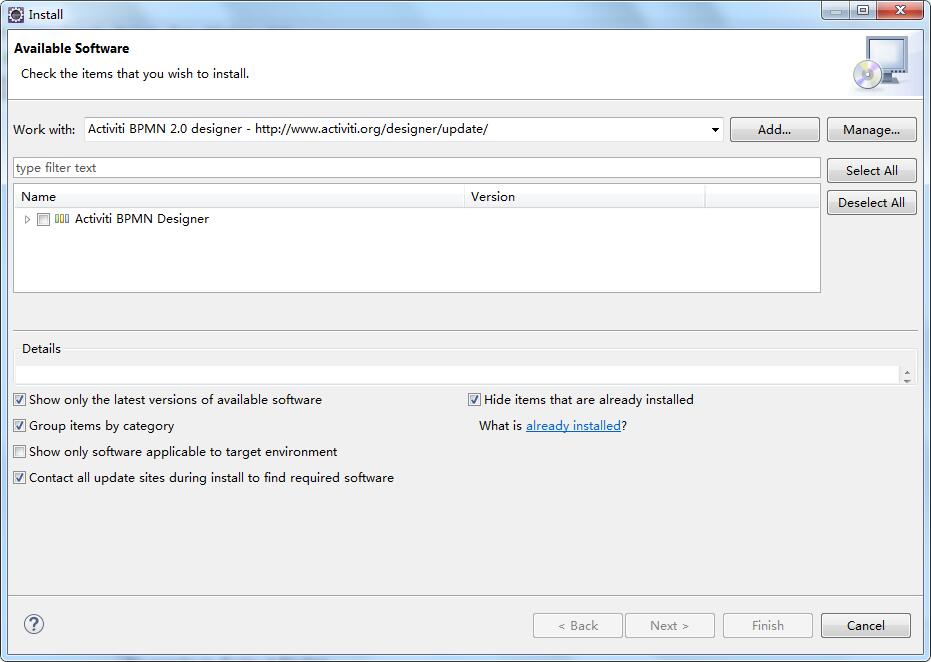The image size is (931, 662).
Task: Click the Add... button
Action: click(x=774, y=129)
